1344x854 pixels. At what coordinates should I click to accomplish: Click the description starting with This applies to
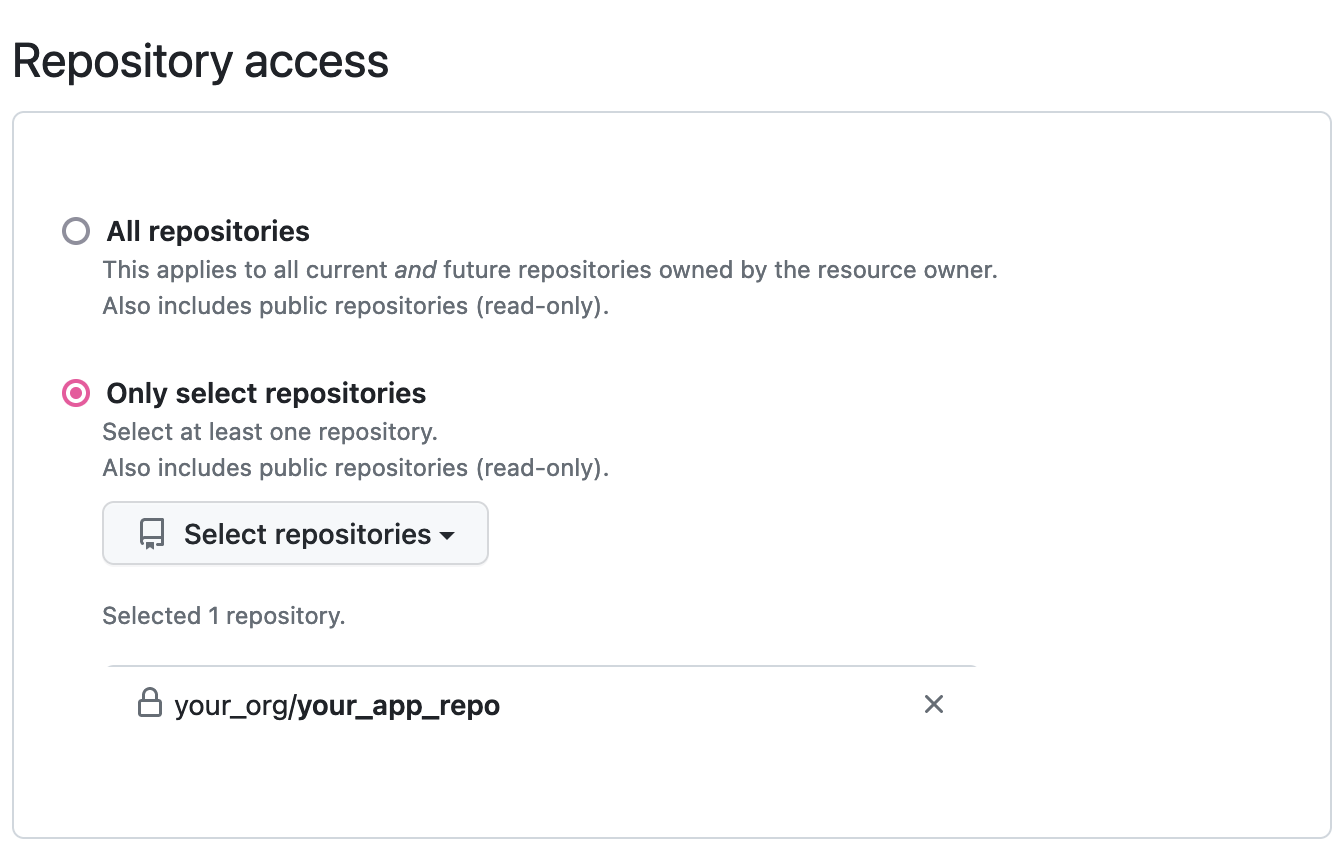click(x=550, y=270)
